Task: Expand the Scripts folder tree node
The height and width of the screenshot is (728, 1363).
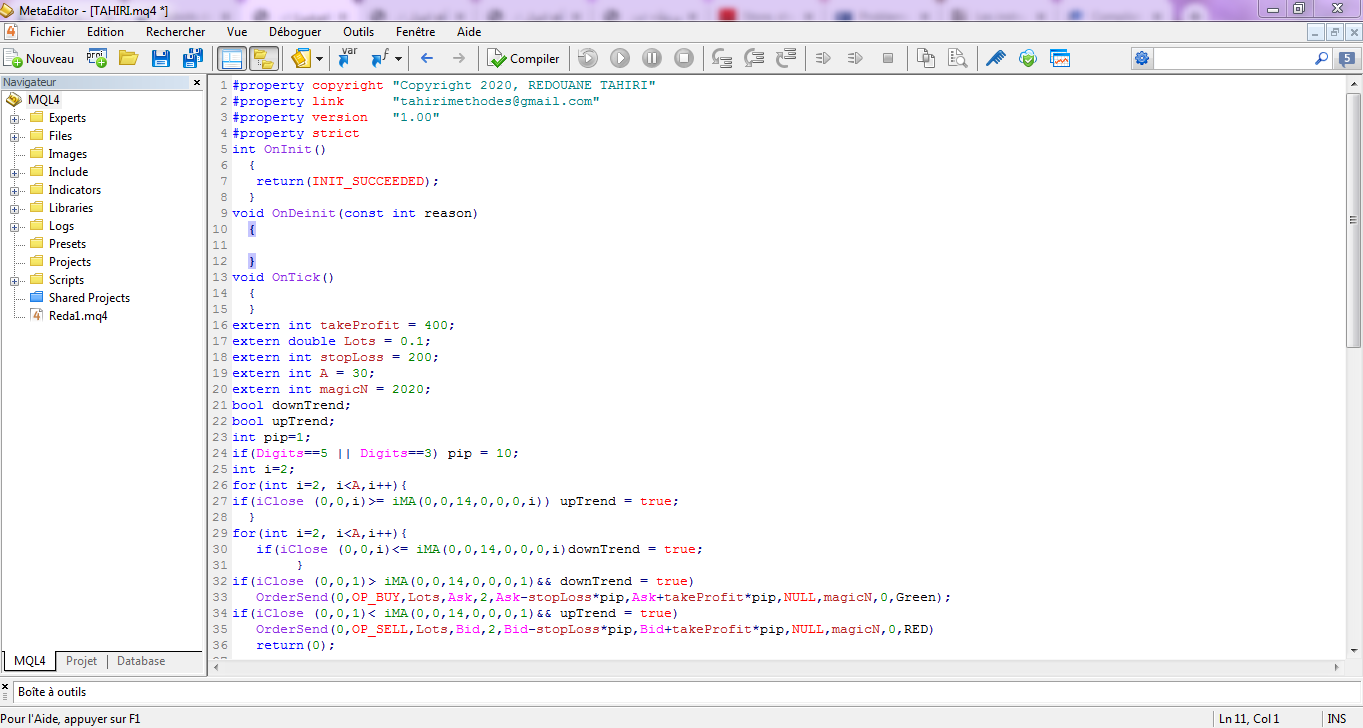Action: [x=15, y=280]
